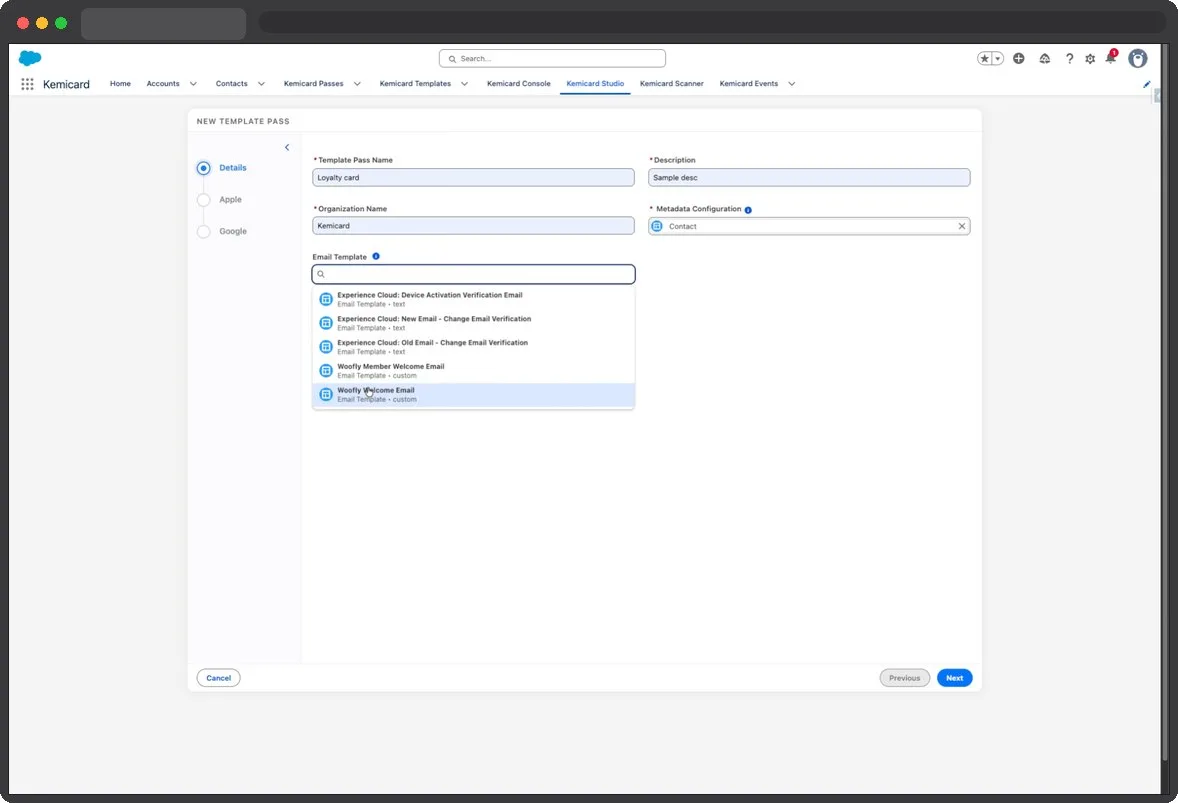Screen dimensions: 1178x803
Task: Open the Trailhead guidance icon
Action: pos(1044,59)
